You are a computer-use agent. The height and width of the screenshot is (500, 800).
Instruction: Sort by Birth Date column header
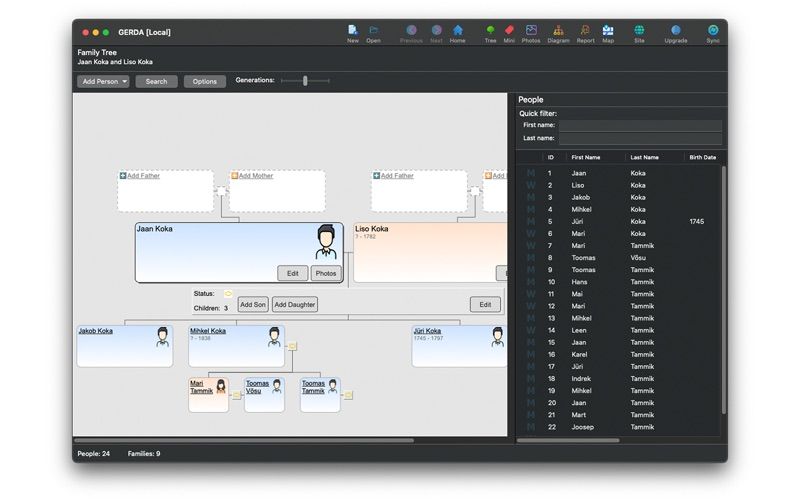tap(703, 158)
